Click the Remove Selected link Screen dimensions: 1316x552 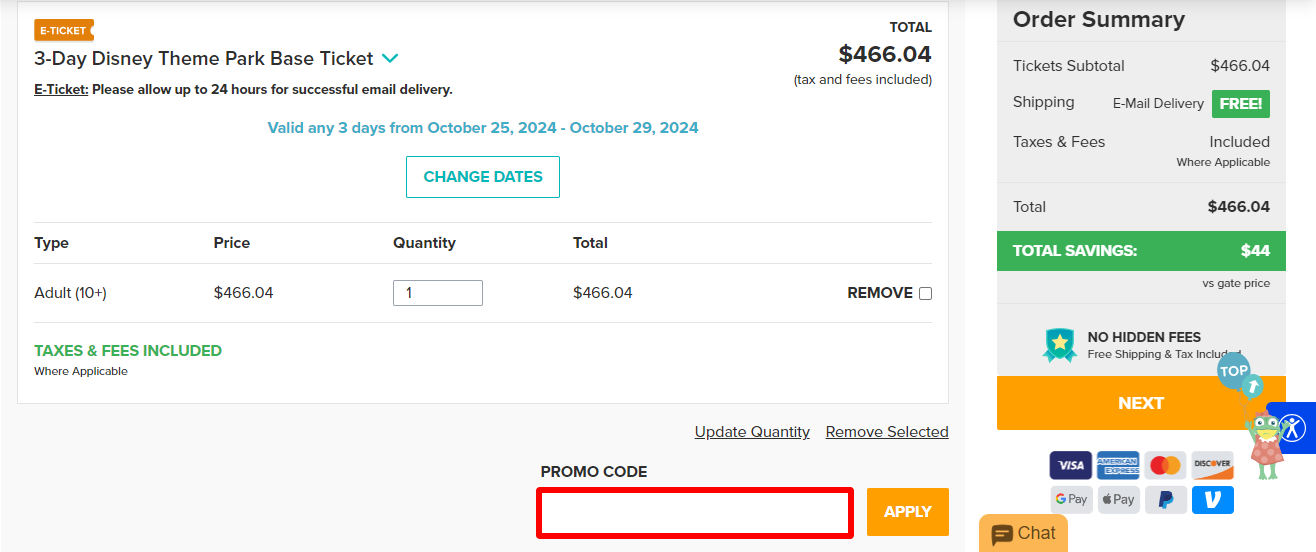coord(887,432)
